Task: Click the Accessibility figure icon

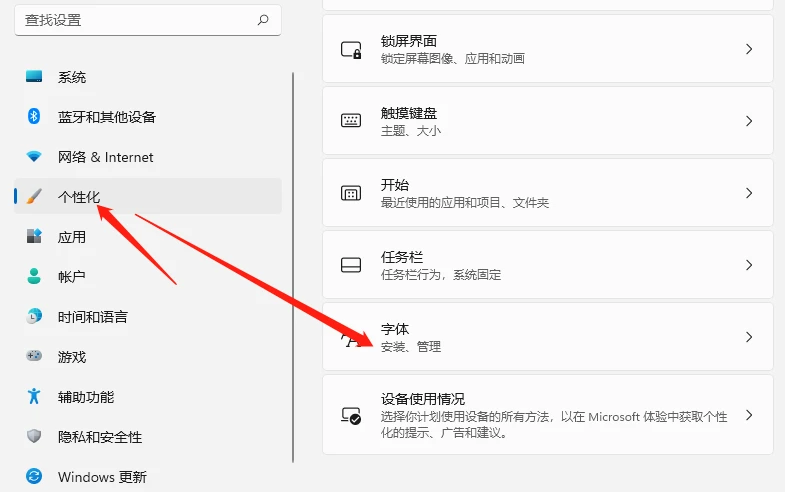Action: click(34, 397)
